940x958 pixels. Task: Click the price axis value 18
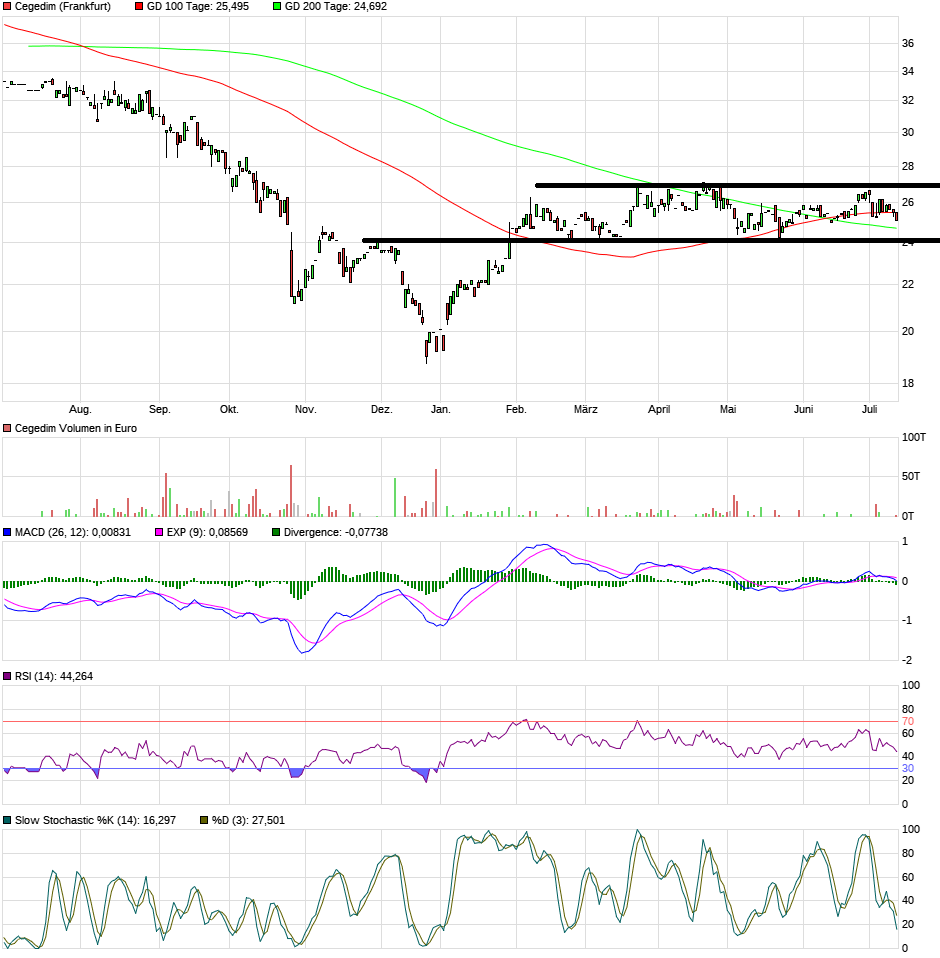(x=908, y=383)
